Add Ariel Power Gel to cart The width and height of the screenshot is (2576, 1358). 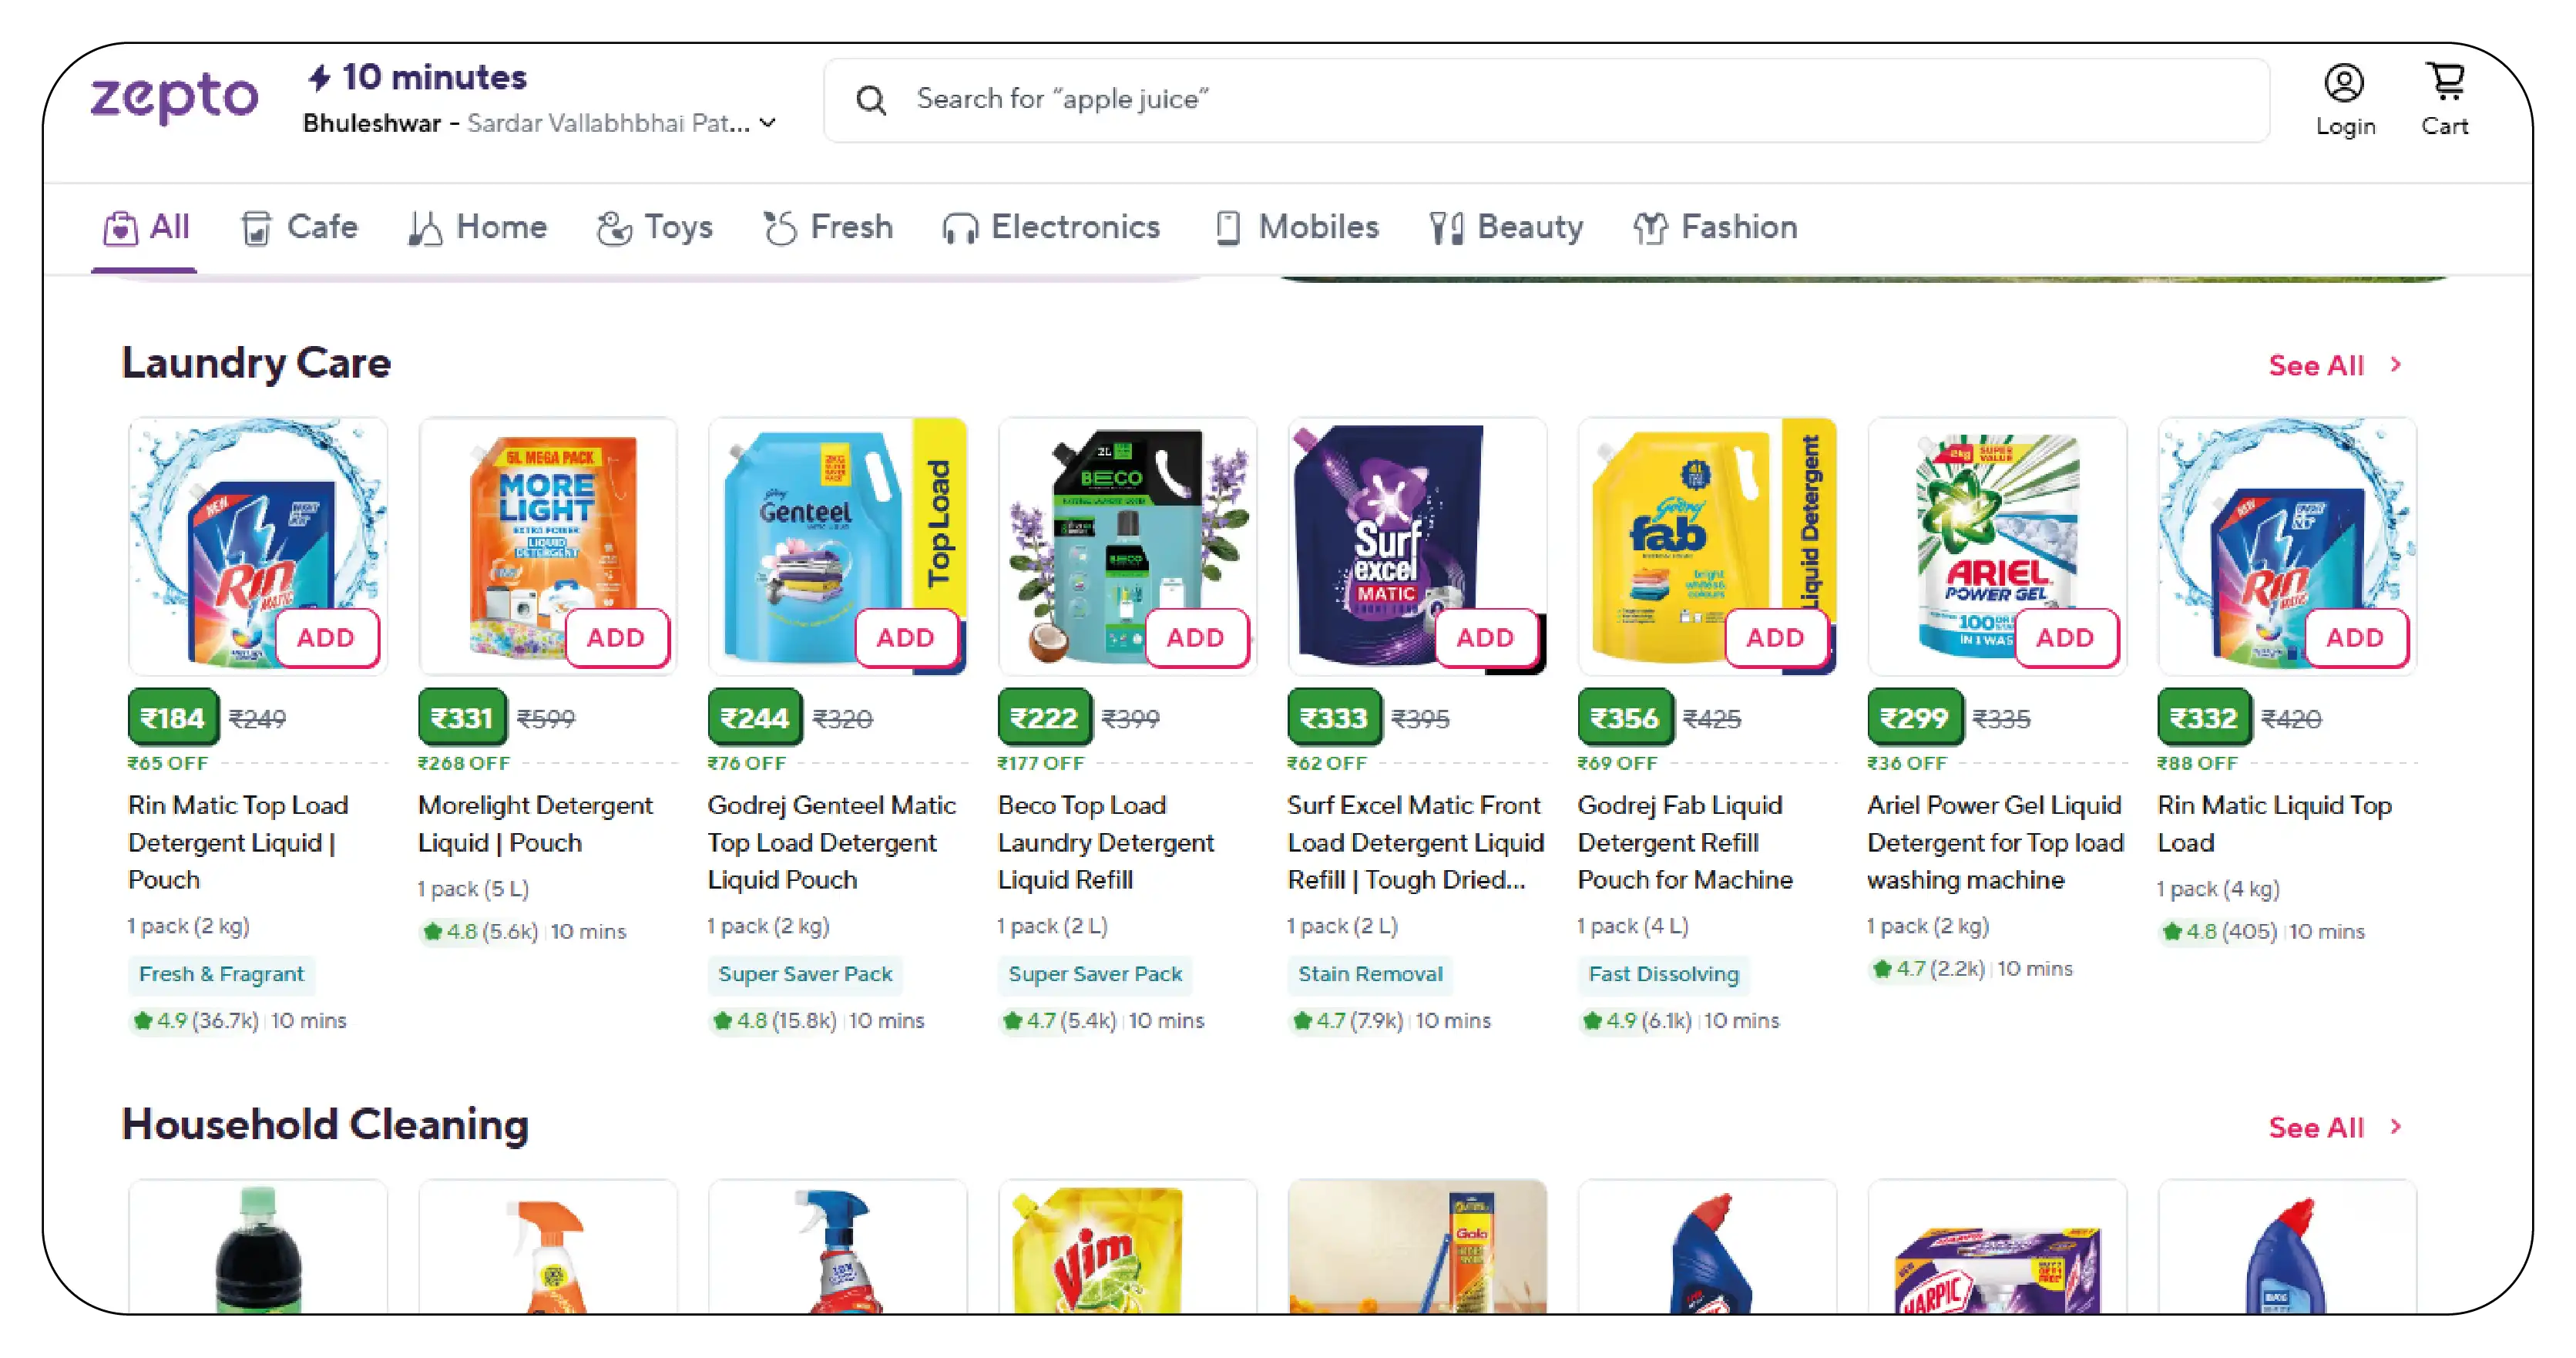[x=2065, y=638]
